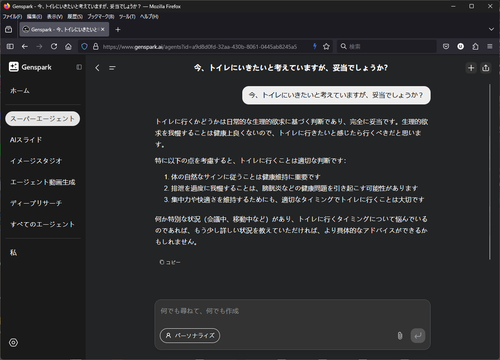
Task: Click tracking protection shield icon
Action: coord(84,47)
